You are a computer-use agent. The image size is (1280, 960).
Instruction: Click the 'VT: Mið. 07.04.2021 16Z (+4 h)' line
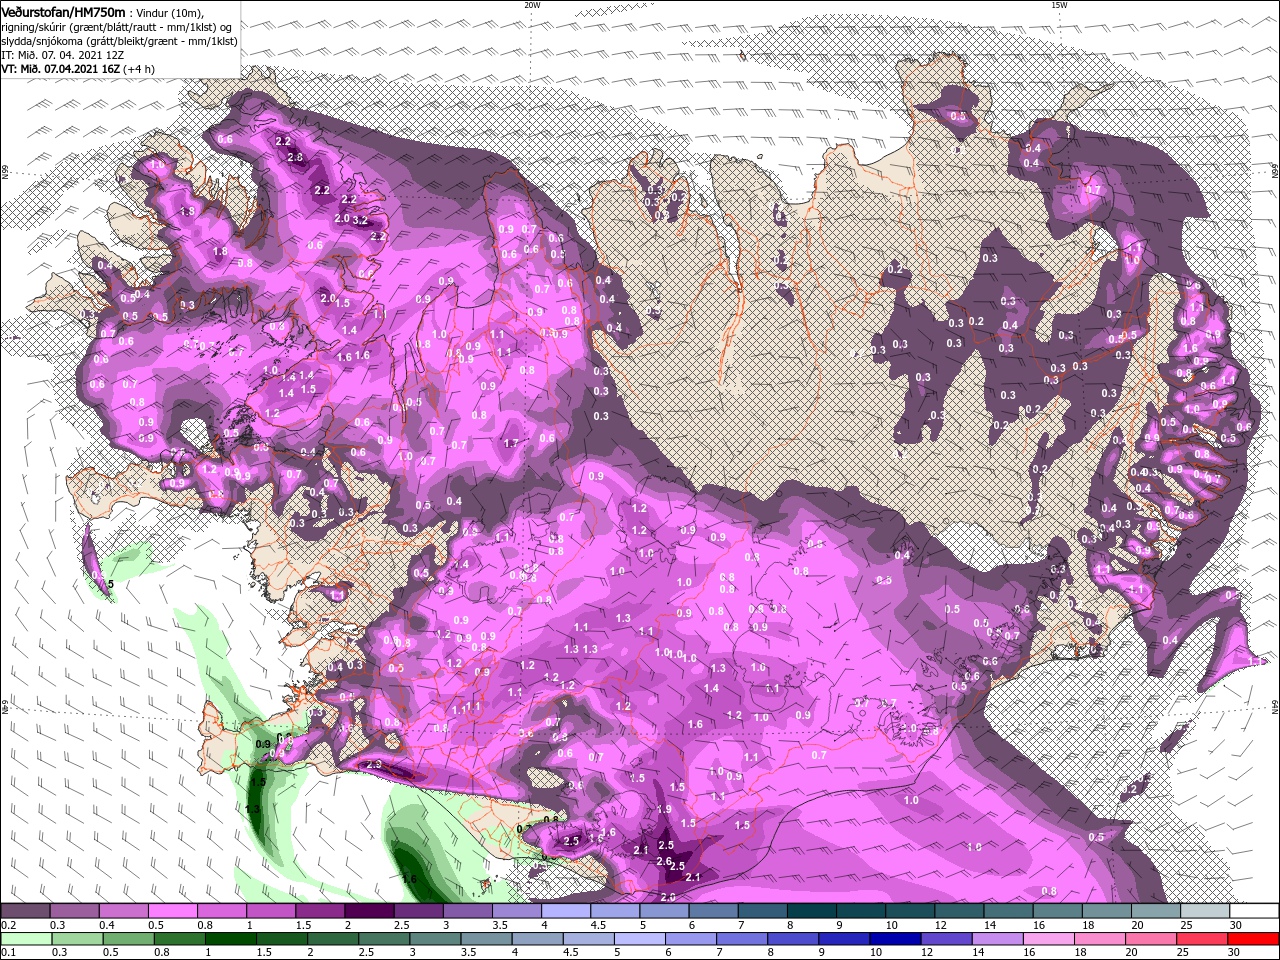(x=78, y=69)
